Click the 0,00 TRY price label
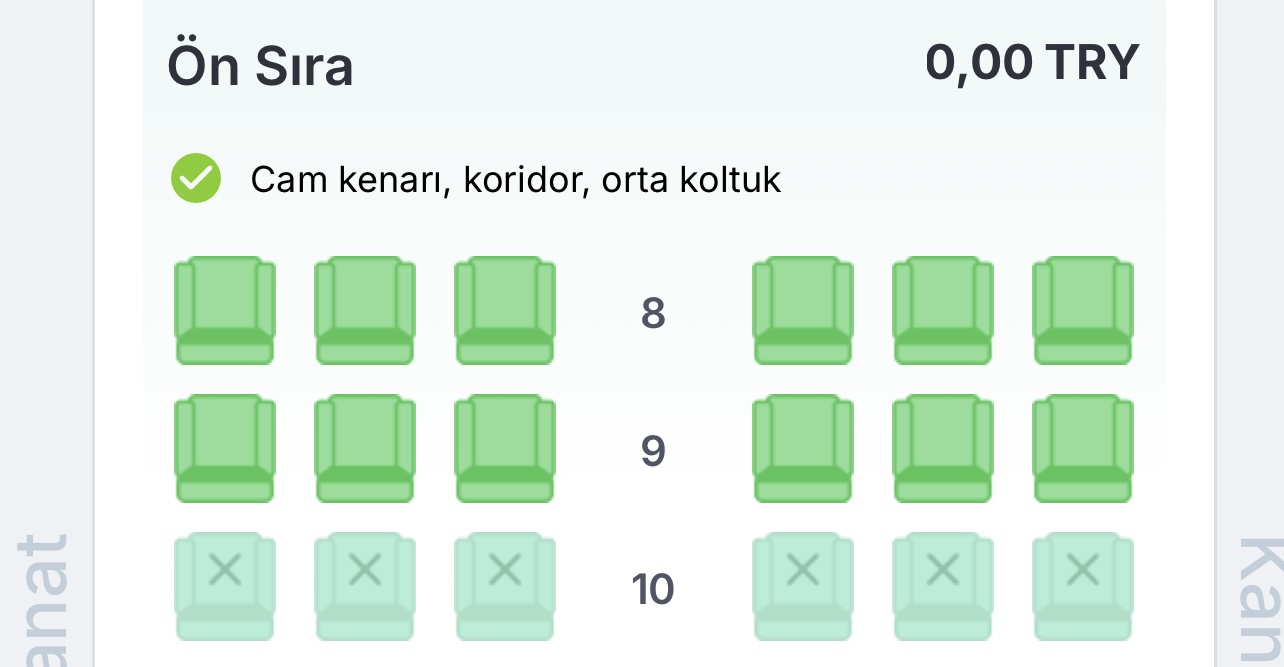 (1031, 63)
